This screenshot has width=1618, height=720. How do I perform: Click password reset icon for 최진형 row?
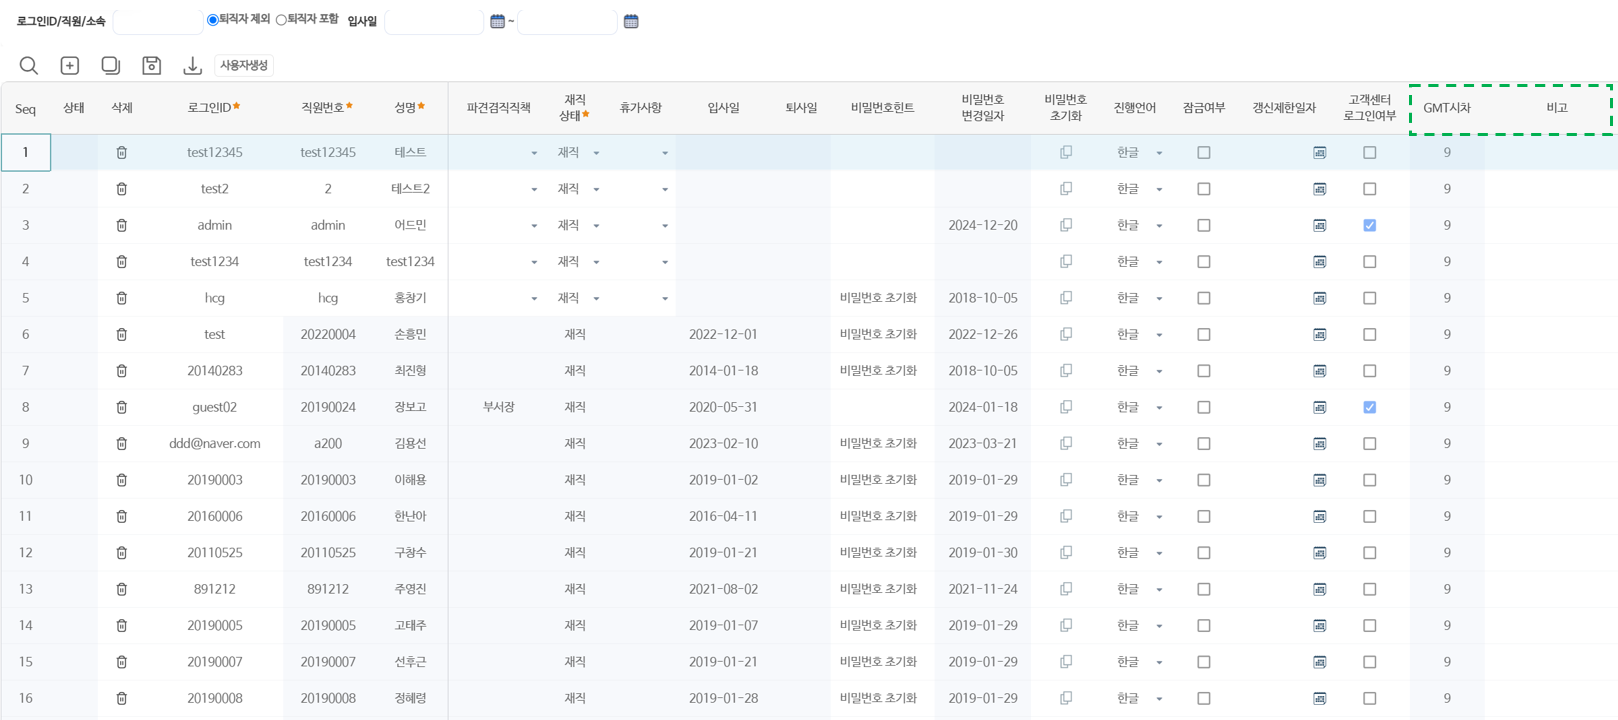(x=1066, y=371)
